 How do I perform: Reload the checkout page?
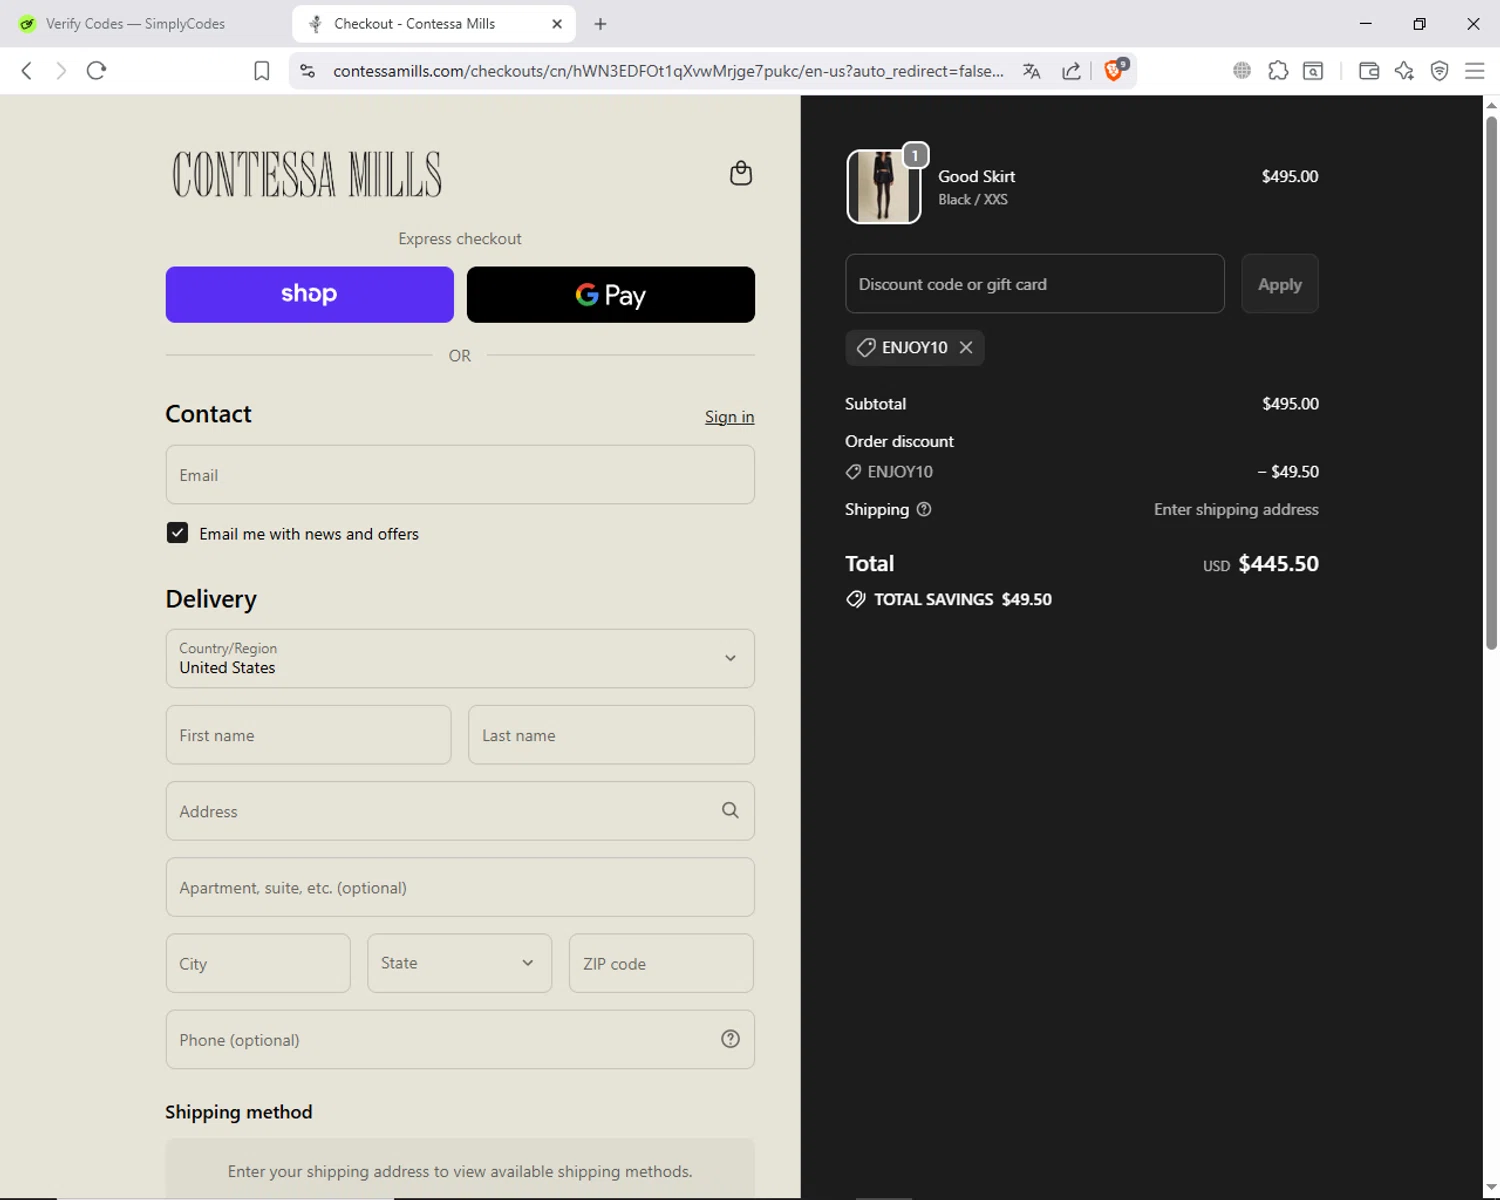click(x=96, y=70)
